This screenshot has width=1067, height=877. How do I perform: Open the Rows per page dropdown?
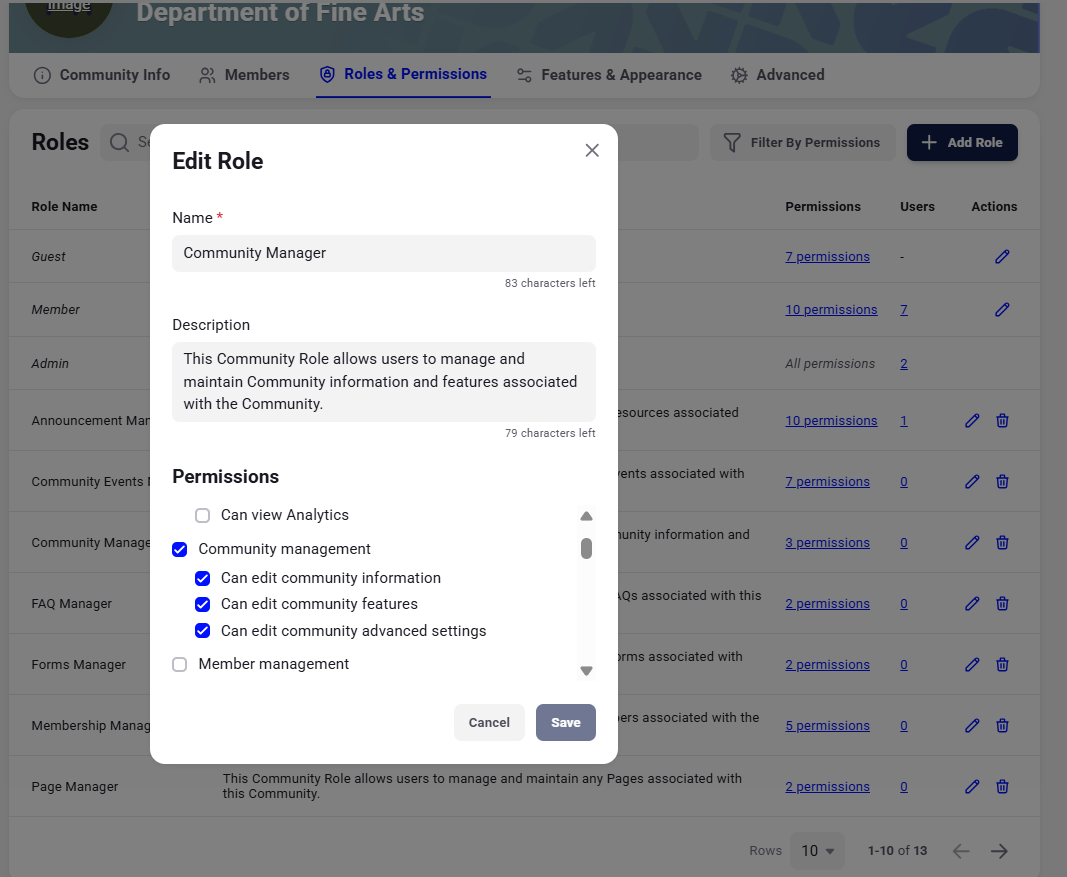[x=817, y=850]
